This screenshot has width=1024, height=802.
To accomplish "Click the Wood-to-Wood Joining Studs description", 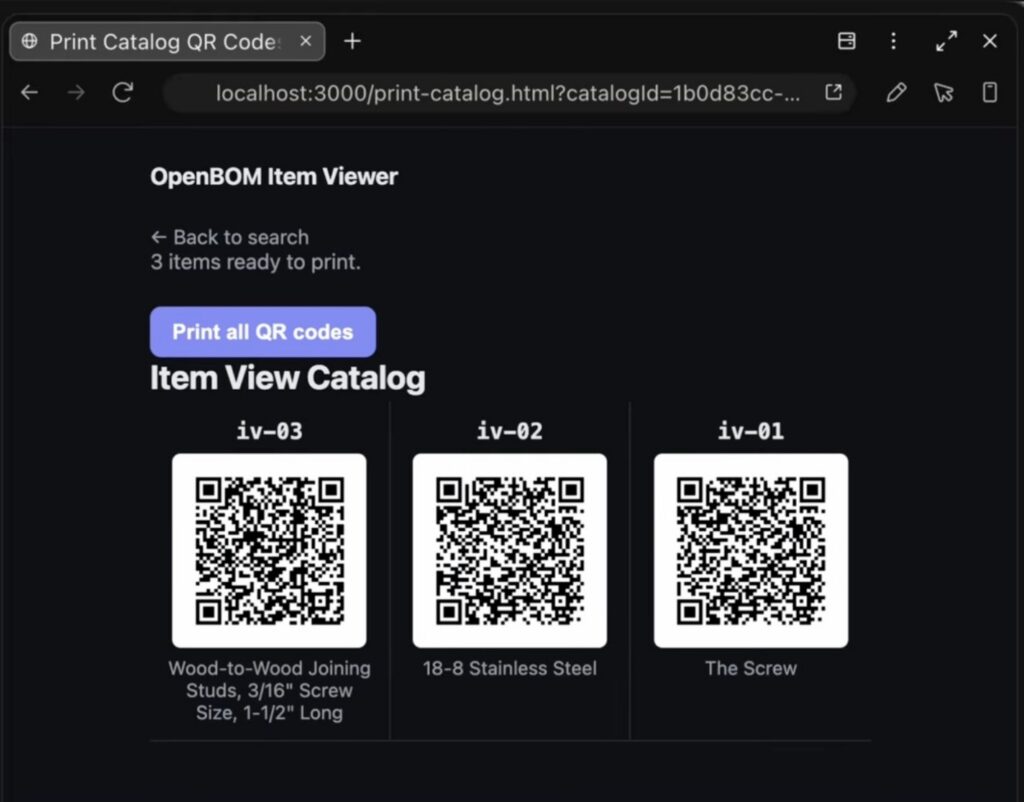I will [x=269, y=690].
